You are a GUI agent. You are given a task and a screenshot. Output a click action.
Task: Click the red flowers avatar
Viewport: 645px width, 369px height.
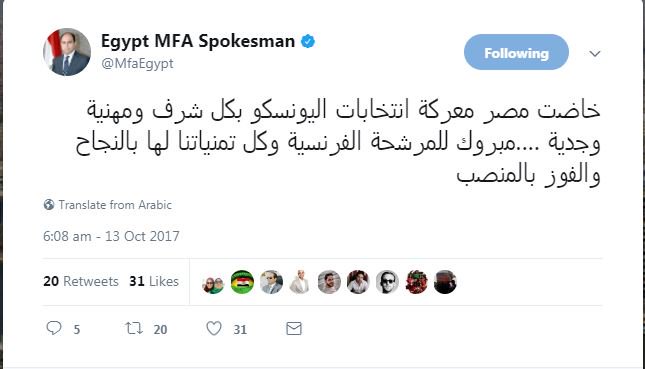(x=416, y=282)
